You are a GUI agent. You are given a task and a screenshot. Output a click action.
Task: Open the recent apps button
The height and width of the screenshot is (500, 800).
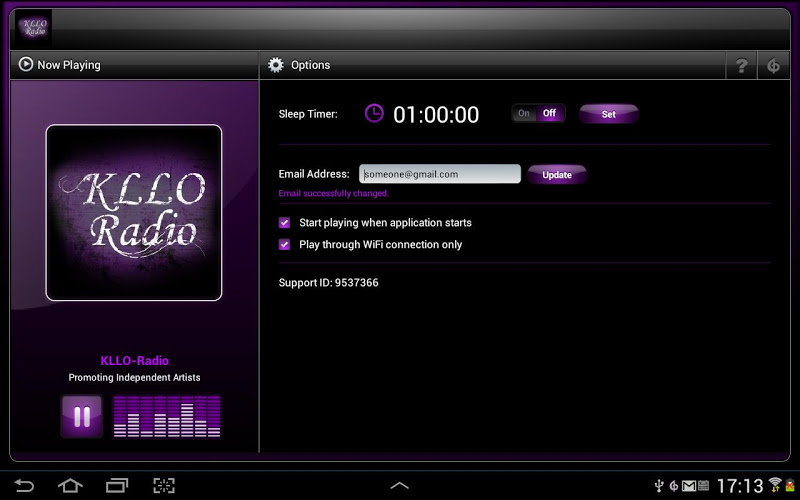click(x=117, y=485)
